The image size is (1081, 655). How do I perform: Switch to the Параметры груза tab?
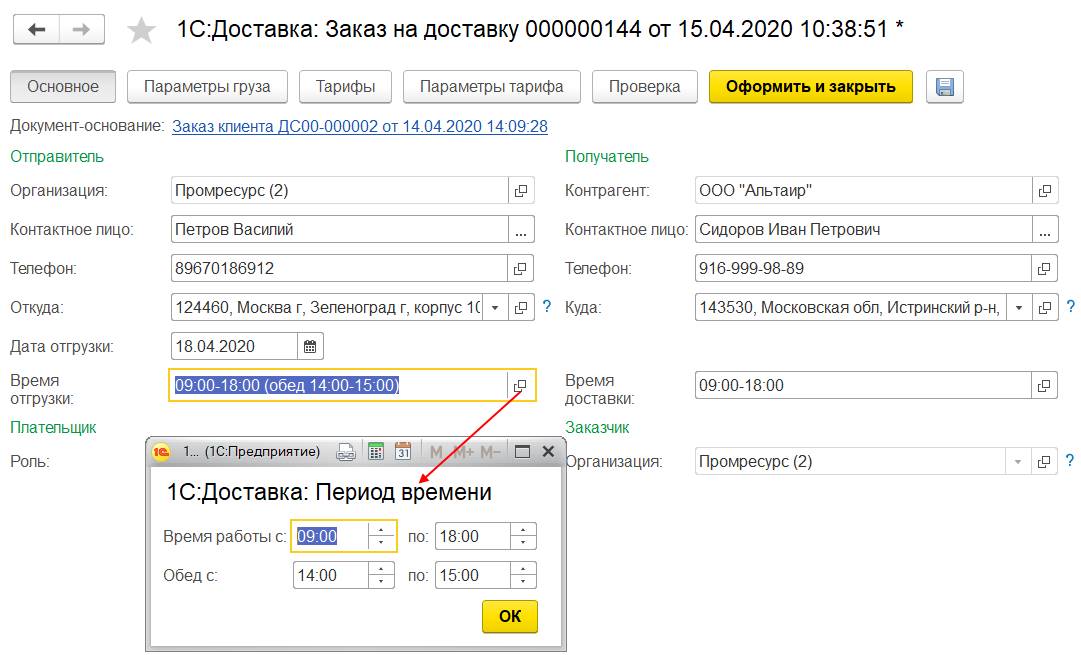click(207, 87)
